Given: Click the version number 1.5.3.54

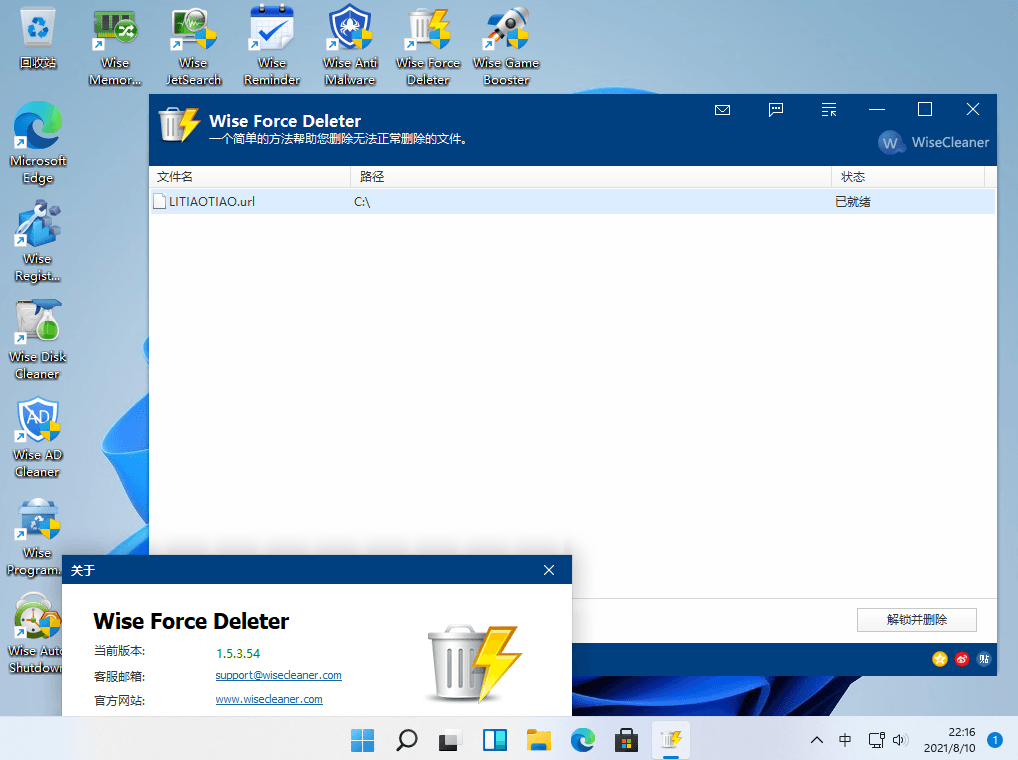Looking at the screenshot, I should coord(238,654).
